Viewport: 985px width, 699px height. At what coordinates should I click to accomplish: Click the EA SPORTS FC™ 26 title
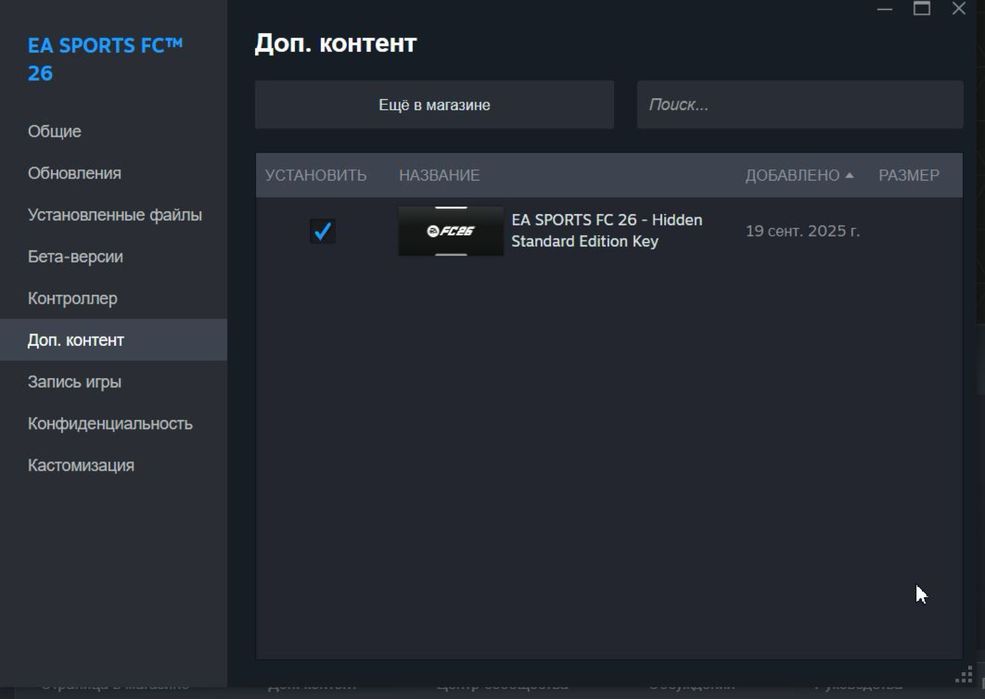click(105, 59)
